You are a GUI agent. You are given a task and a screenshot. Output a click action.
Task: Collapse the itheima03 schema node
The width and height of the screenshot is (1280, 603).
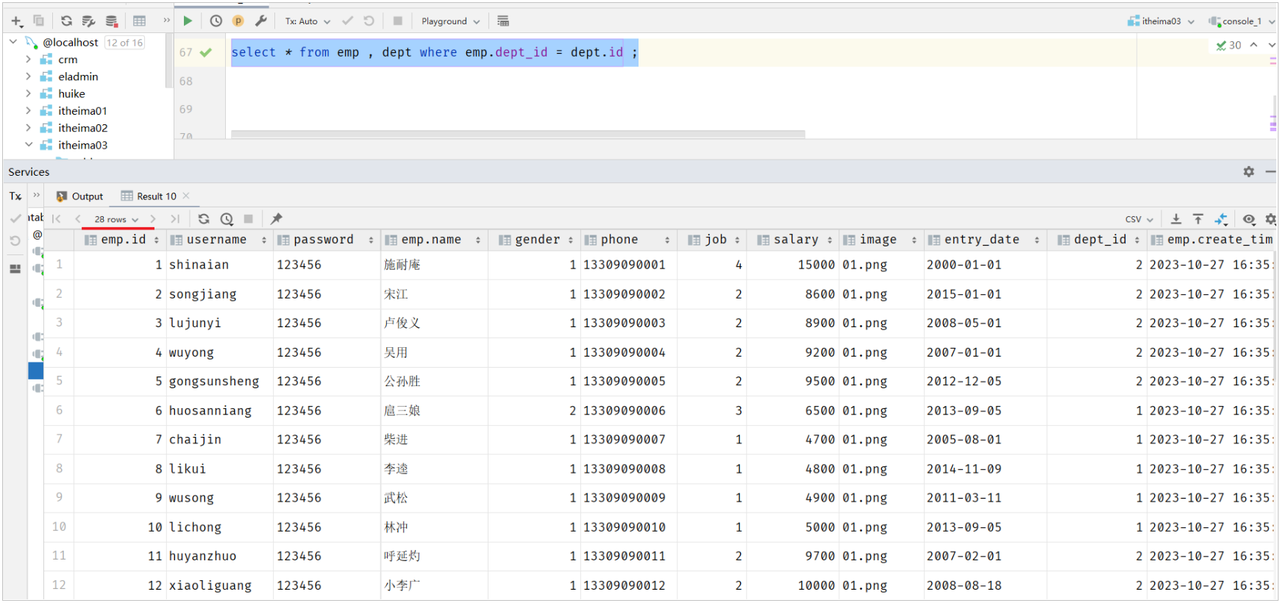coord(28,145)
